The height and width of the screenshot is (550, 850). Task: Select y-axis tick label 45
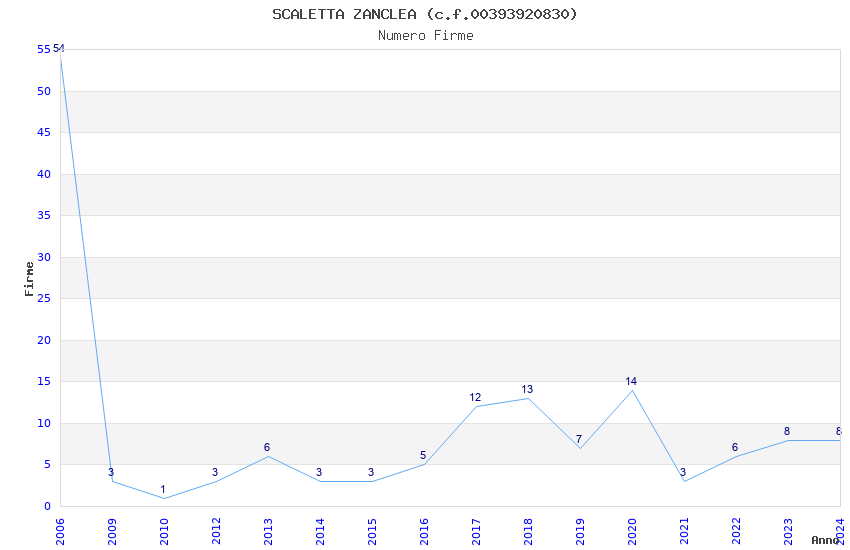(x=44, y=133)
